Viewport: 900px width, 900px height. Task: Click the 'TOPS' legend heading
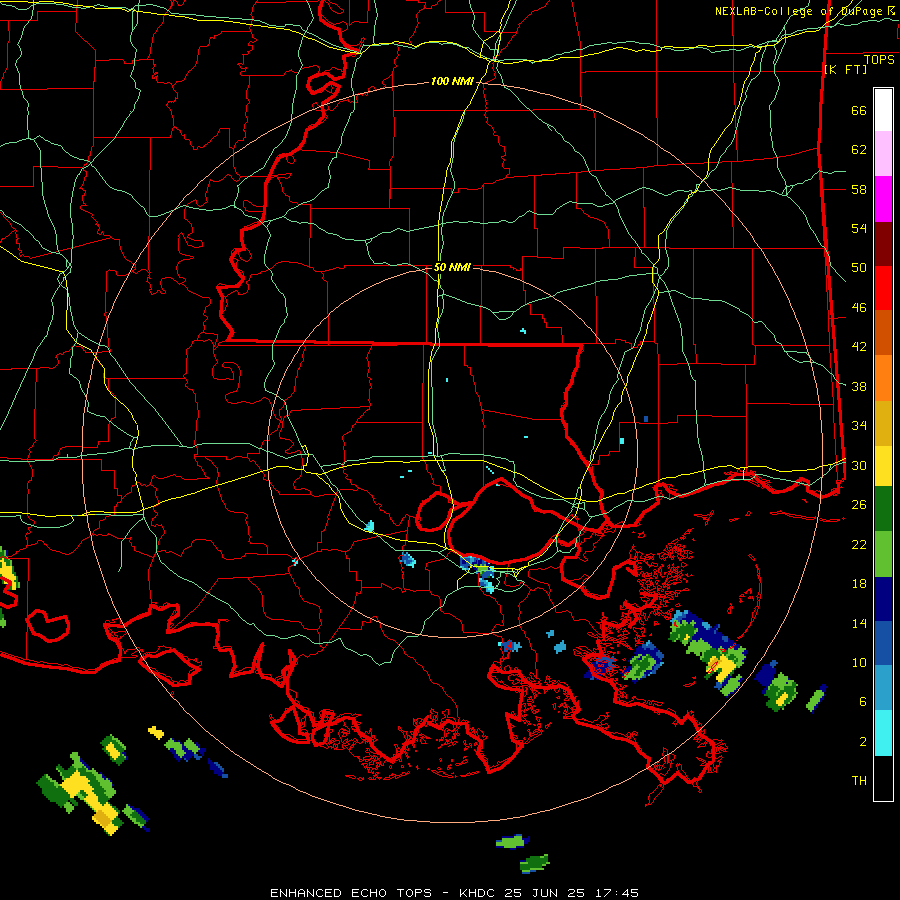[879, 60]
